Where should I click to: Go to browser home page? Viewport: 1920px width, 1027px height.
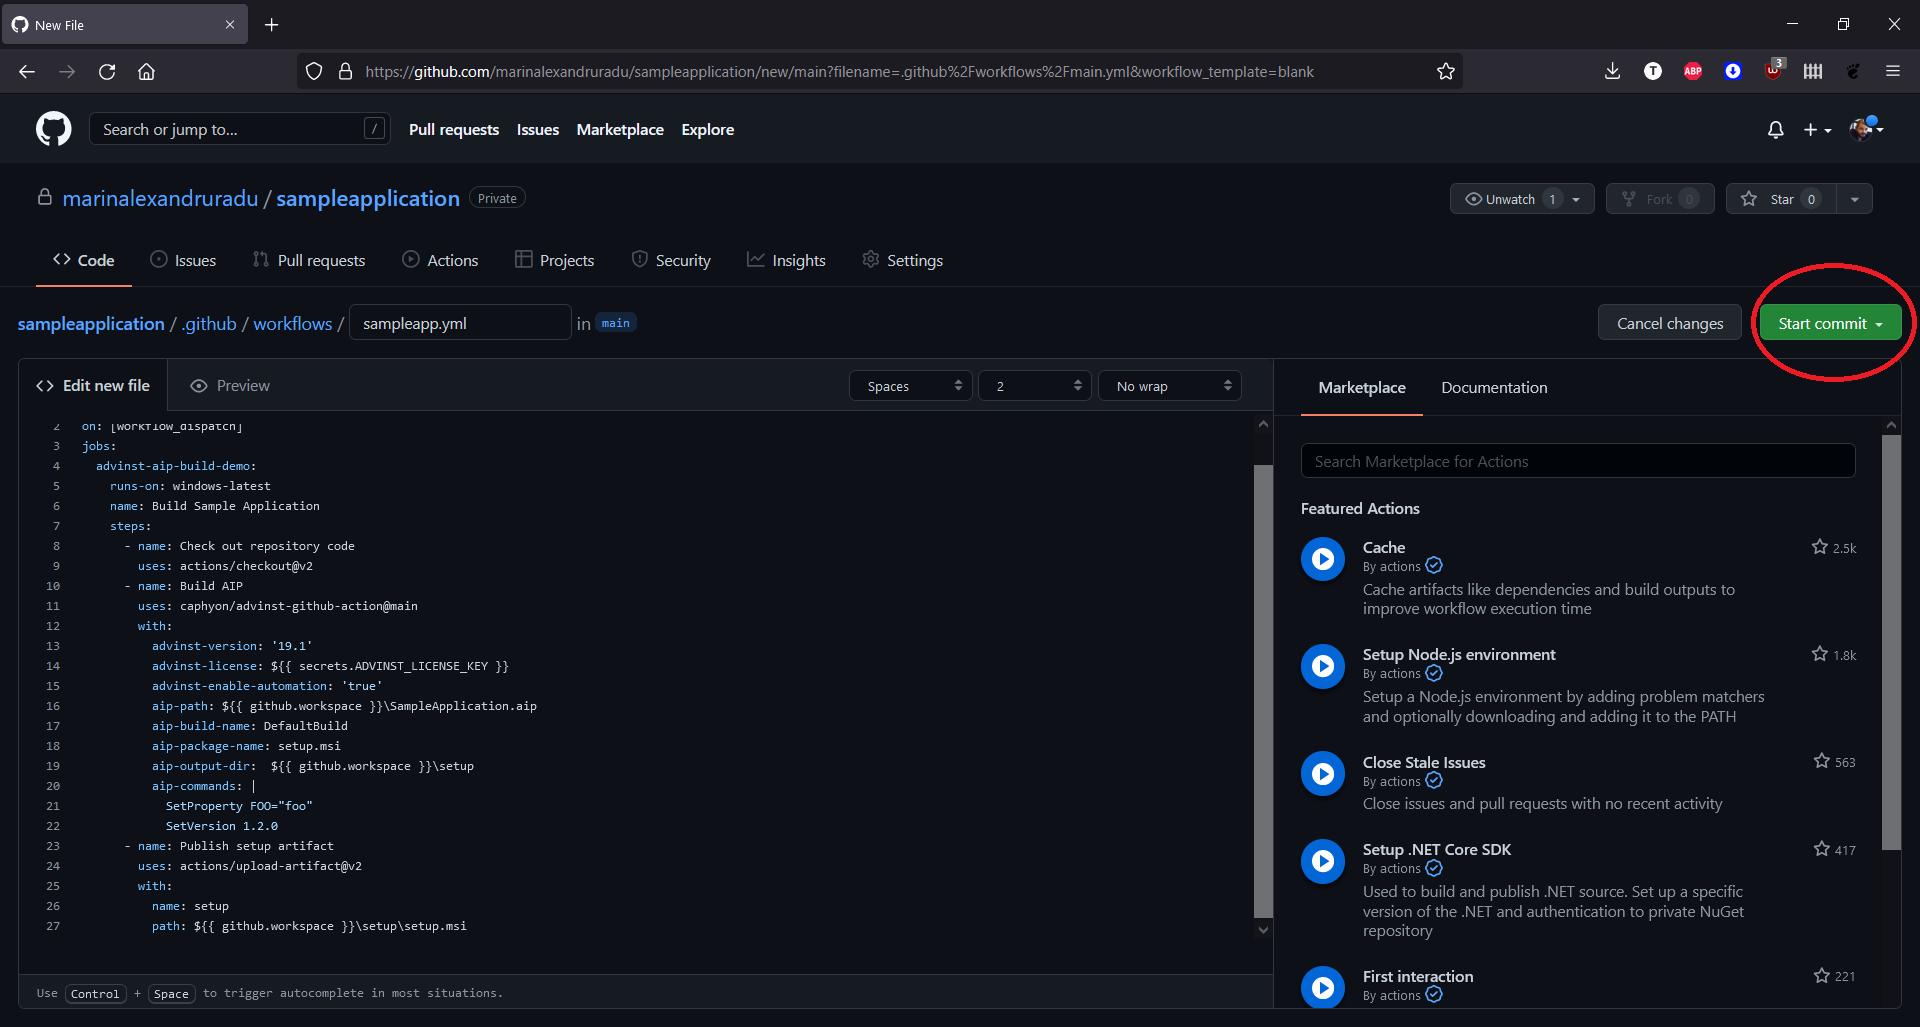[146, 72]
